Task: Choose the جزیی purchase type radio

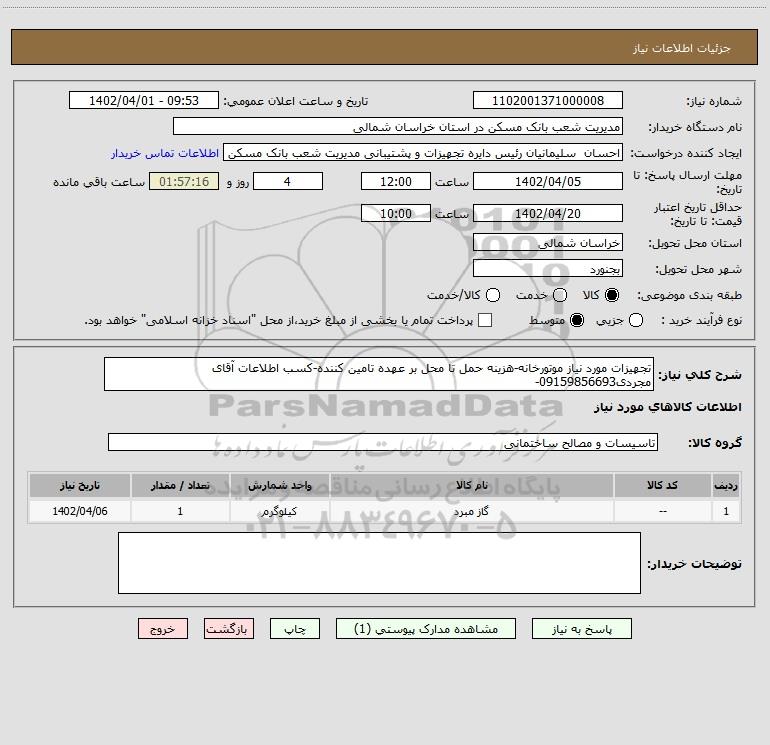Action: coord(636,320)
